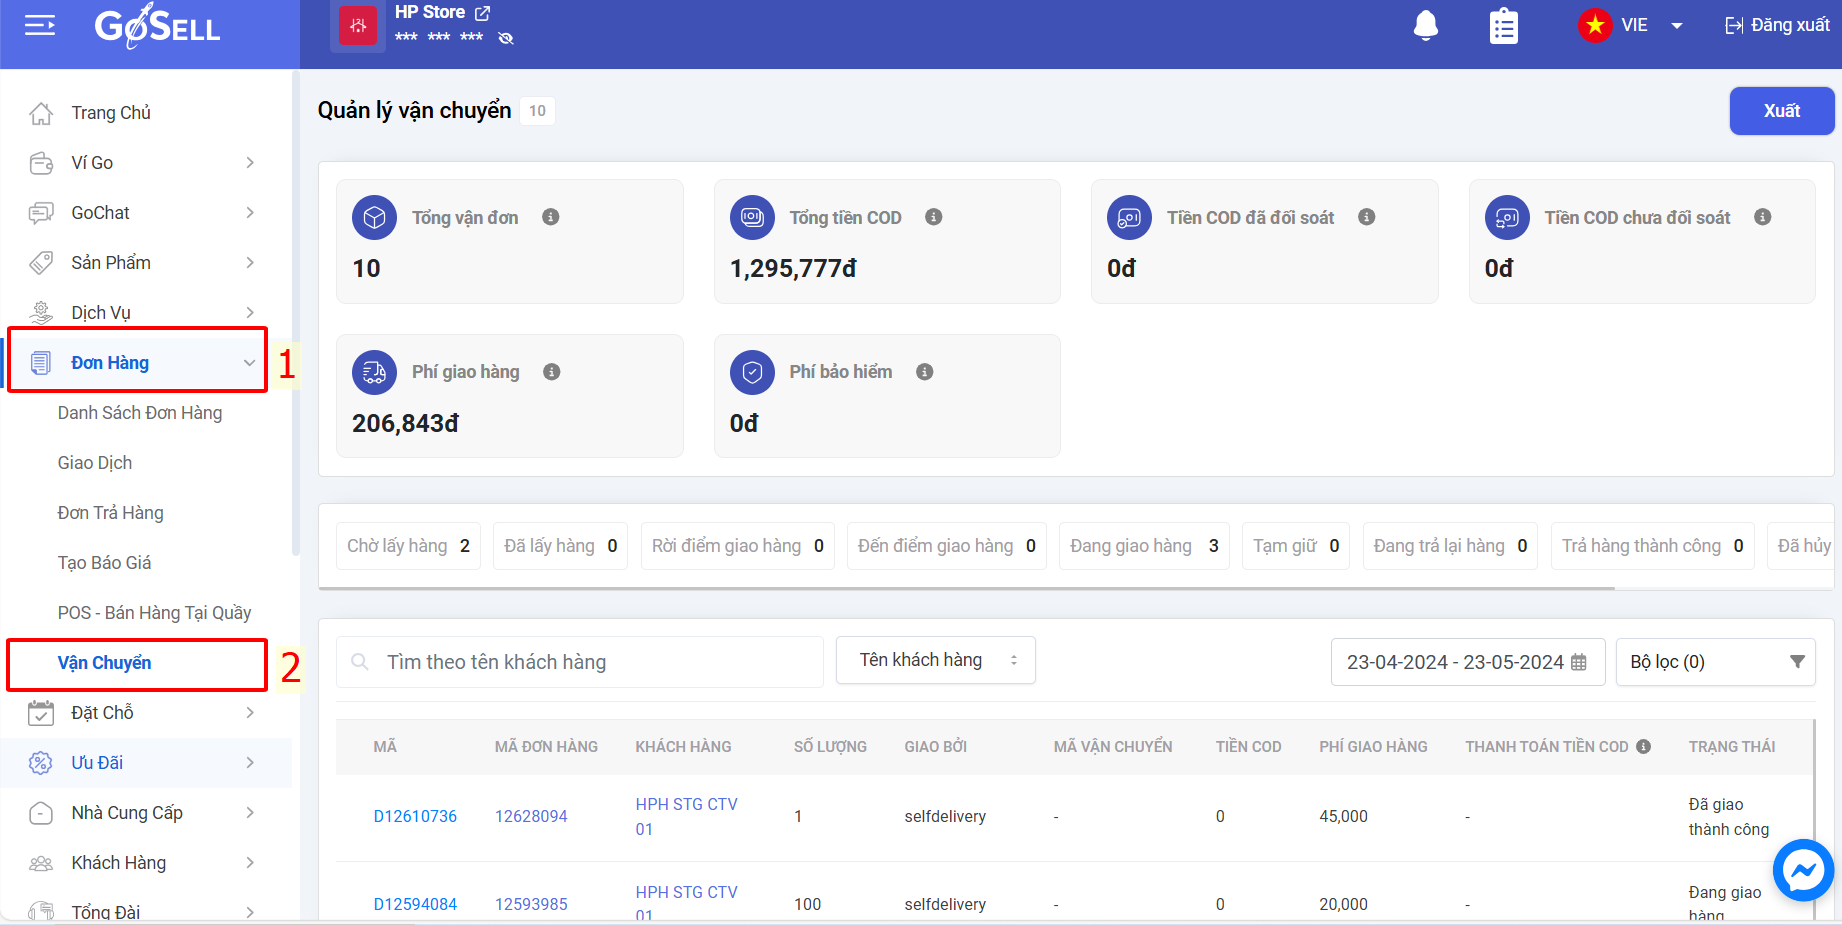Viewport: 1842px width, 925px height.
Task: Open POS - Bán Hàng Tại Quầy
Action: point(155,613)
